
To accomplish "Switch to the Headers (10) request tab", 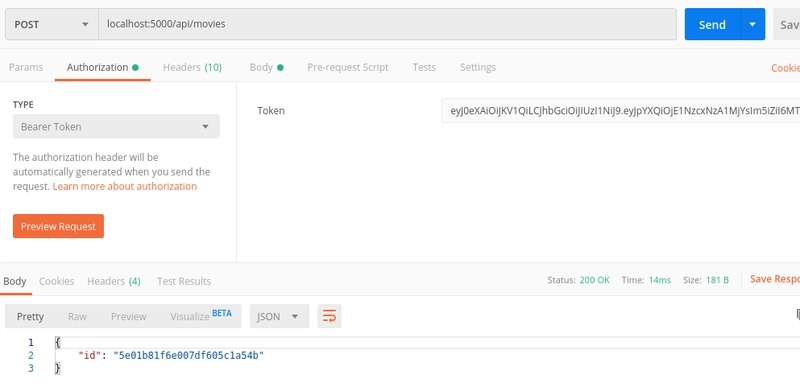I will (192, 67).
